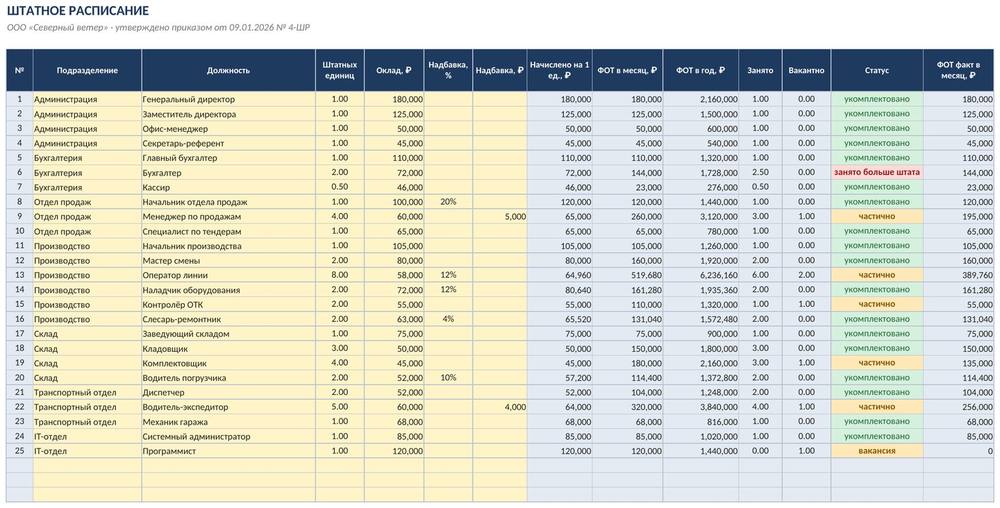Click the 'Начальник отдела продаж' cell

coord(228,202)
